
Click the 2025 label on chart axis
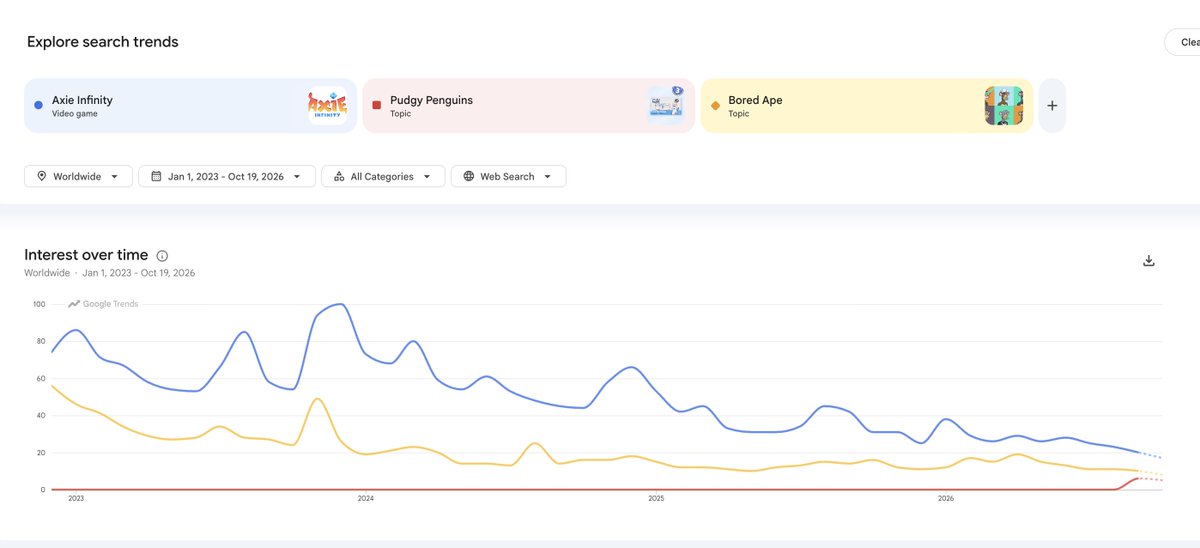click(656, 498)
